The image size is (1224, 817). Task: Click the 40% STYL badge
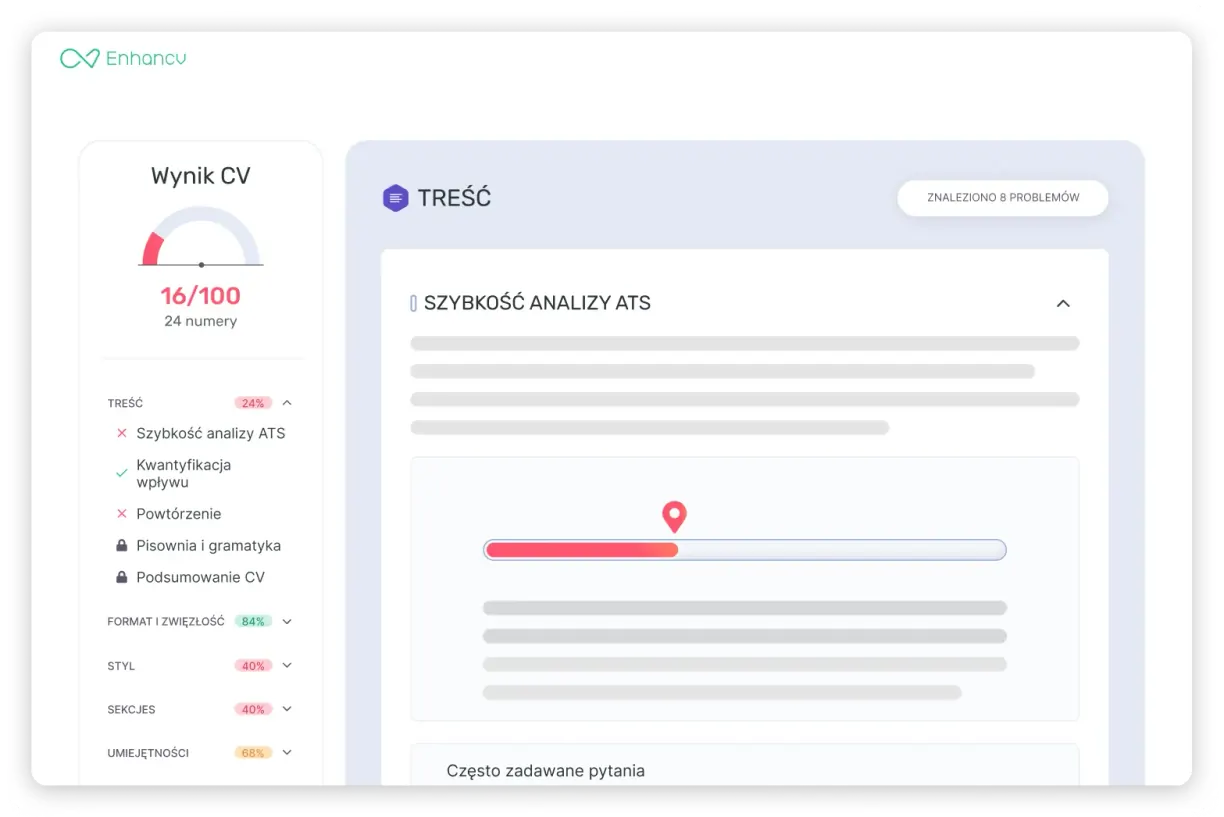point(253,665)
